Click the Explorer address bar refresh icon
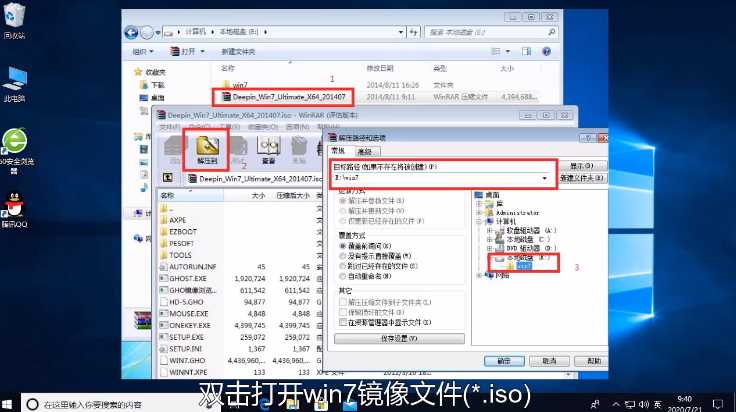This screenshot has width=736, height=412. [414, 32]
